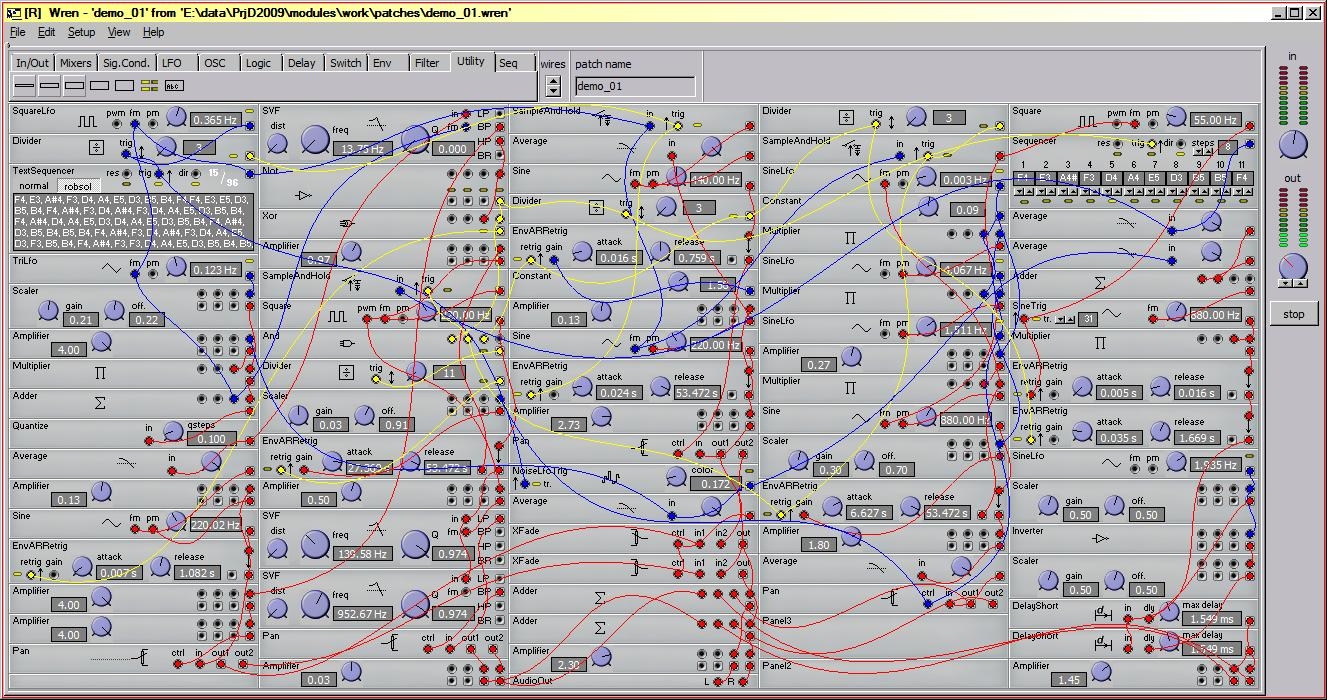Click the SquareLfo rate knob
Viewport: 1327px width, 700px height.
click(x=177, y=117)
